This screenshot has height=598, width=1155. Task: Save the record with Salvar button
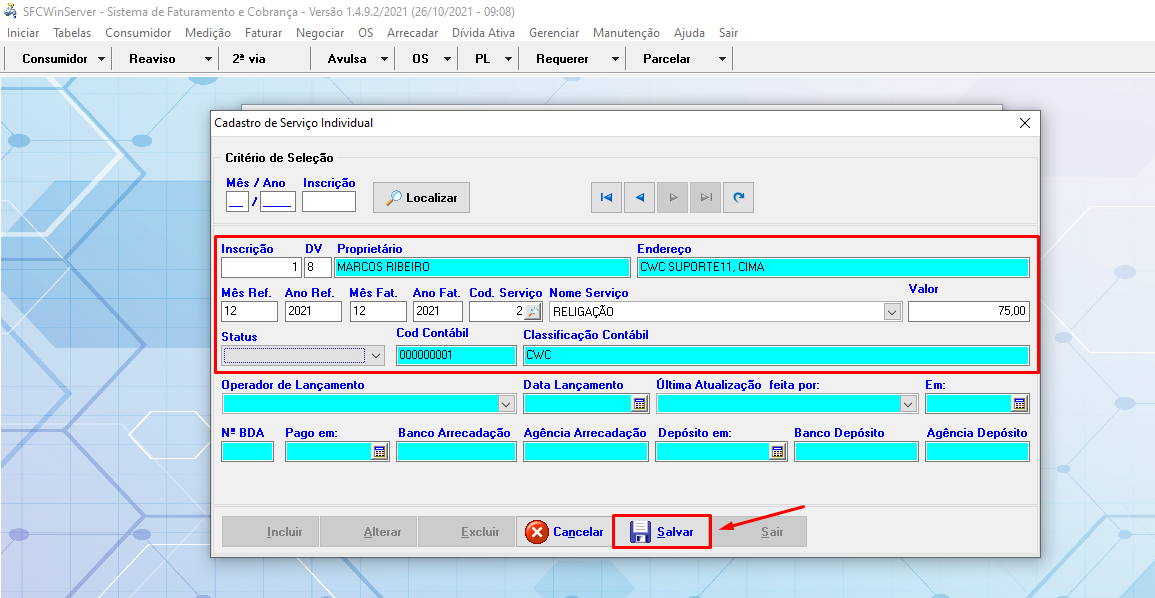click(x=661, y=532)
